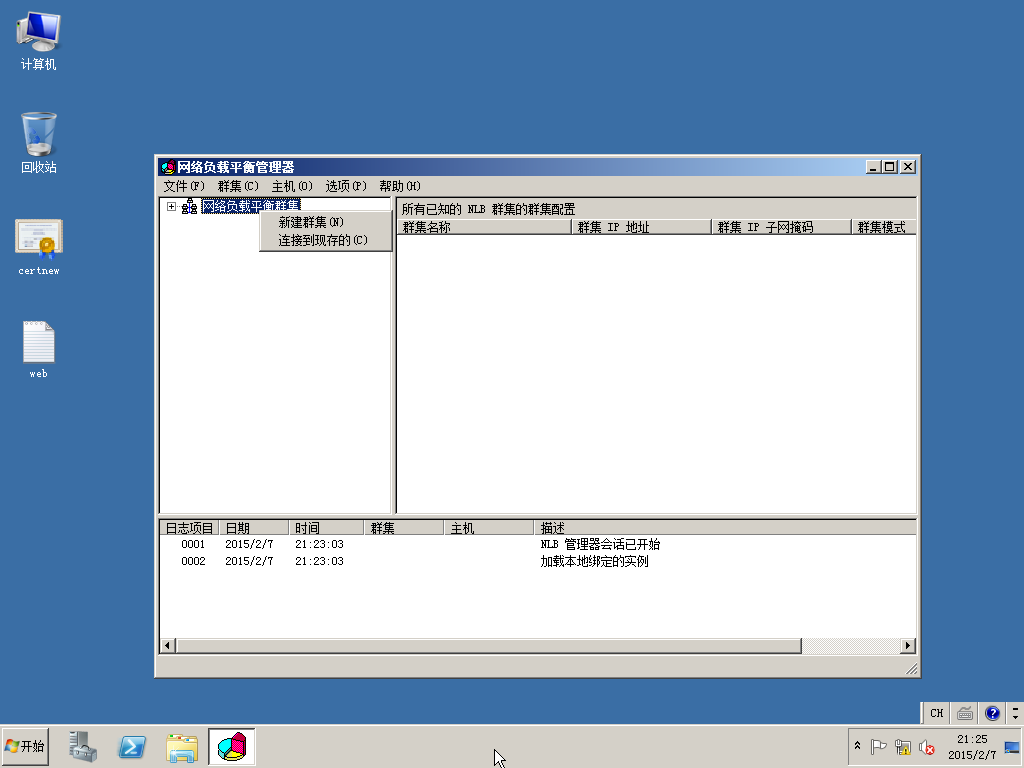Sort by 群集 IP 地址 column header

tap(641, 227)
